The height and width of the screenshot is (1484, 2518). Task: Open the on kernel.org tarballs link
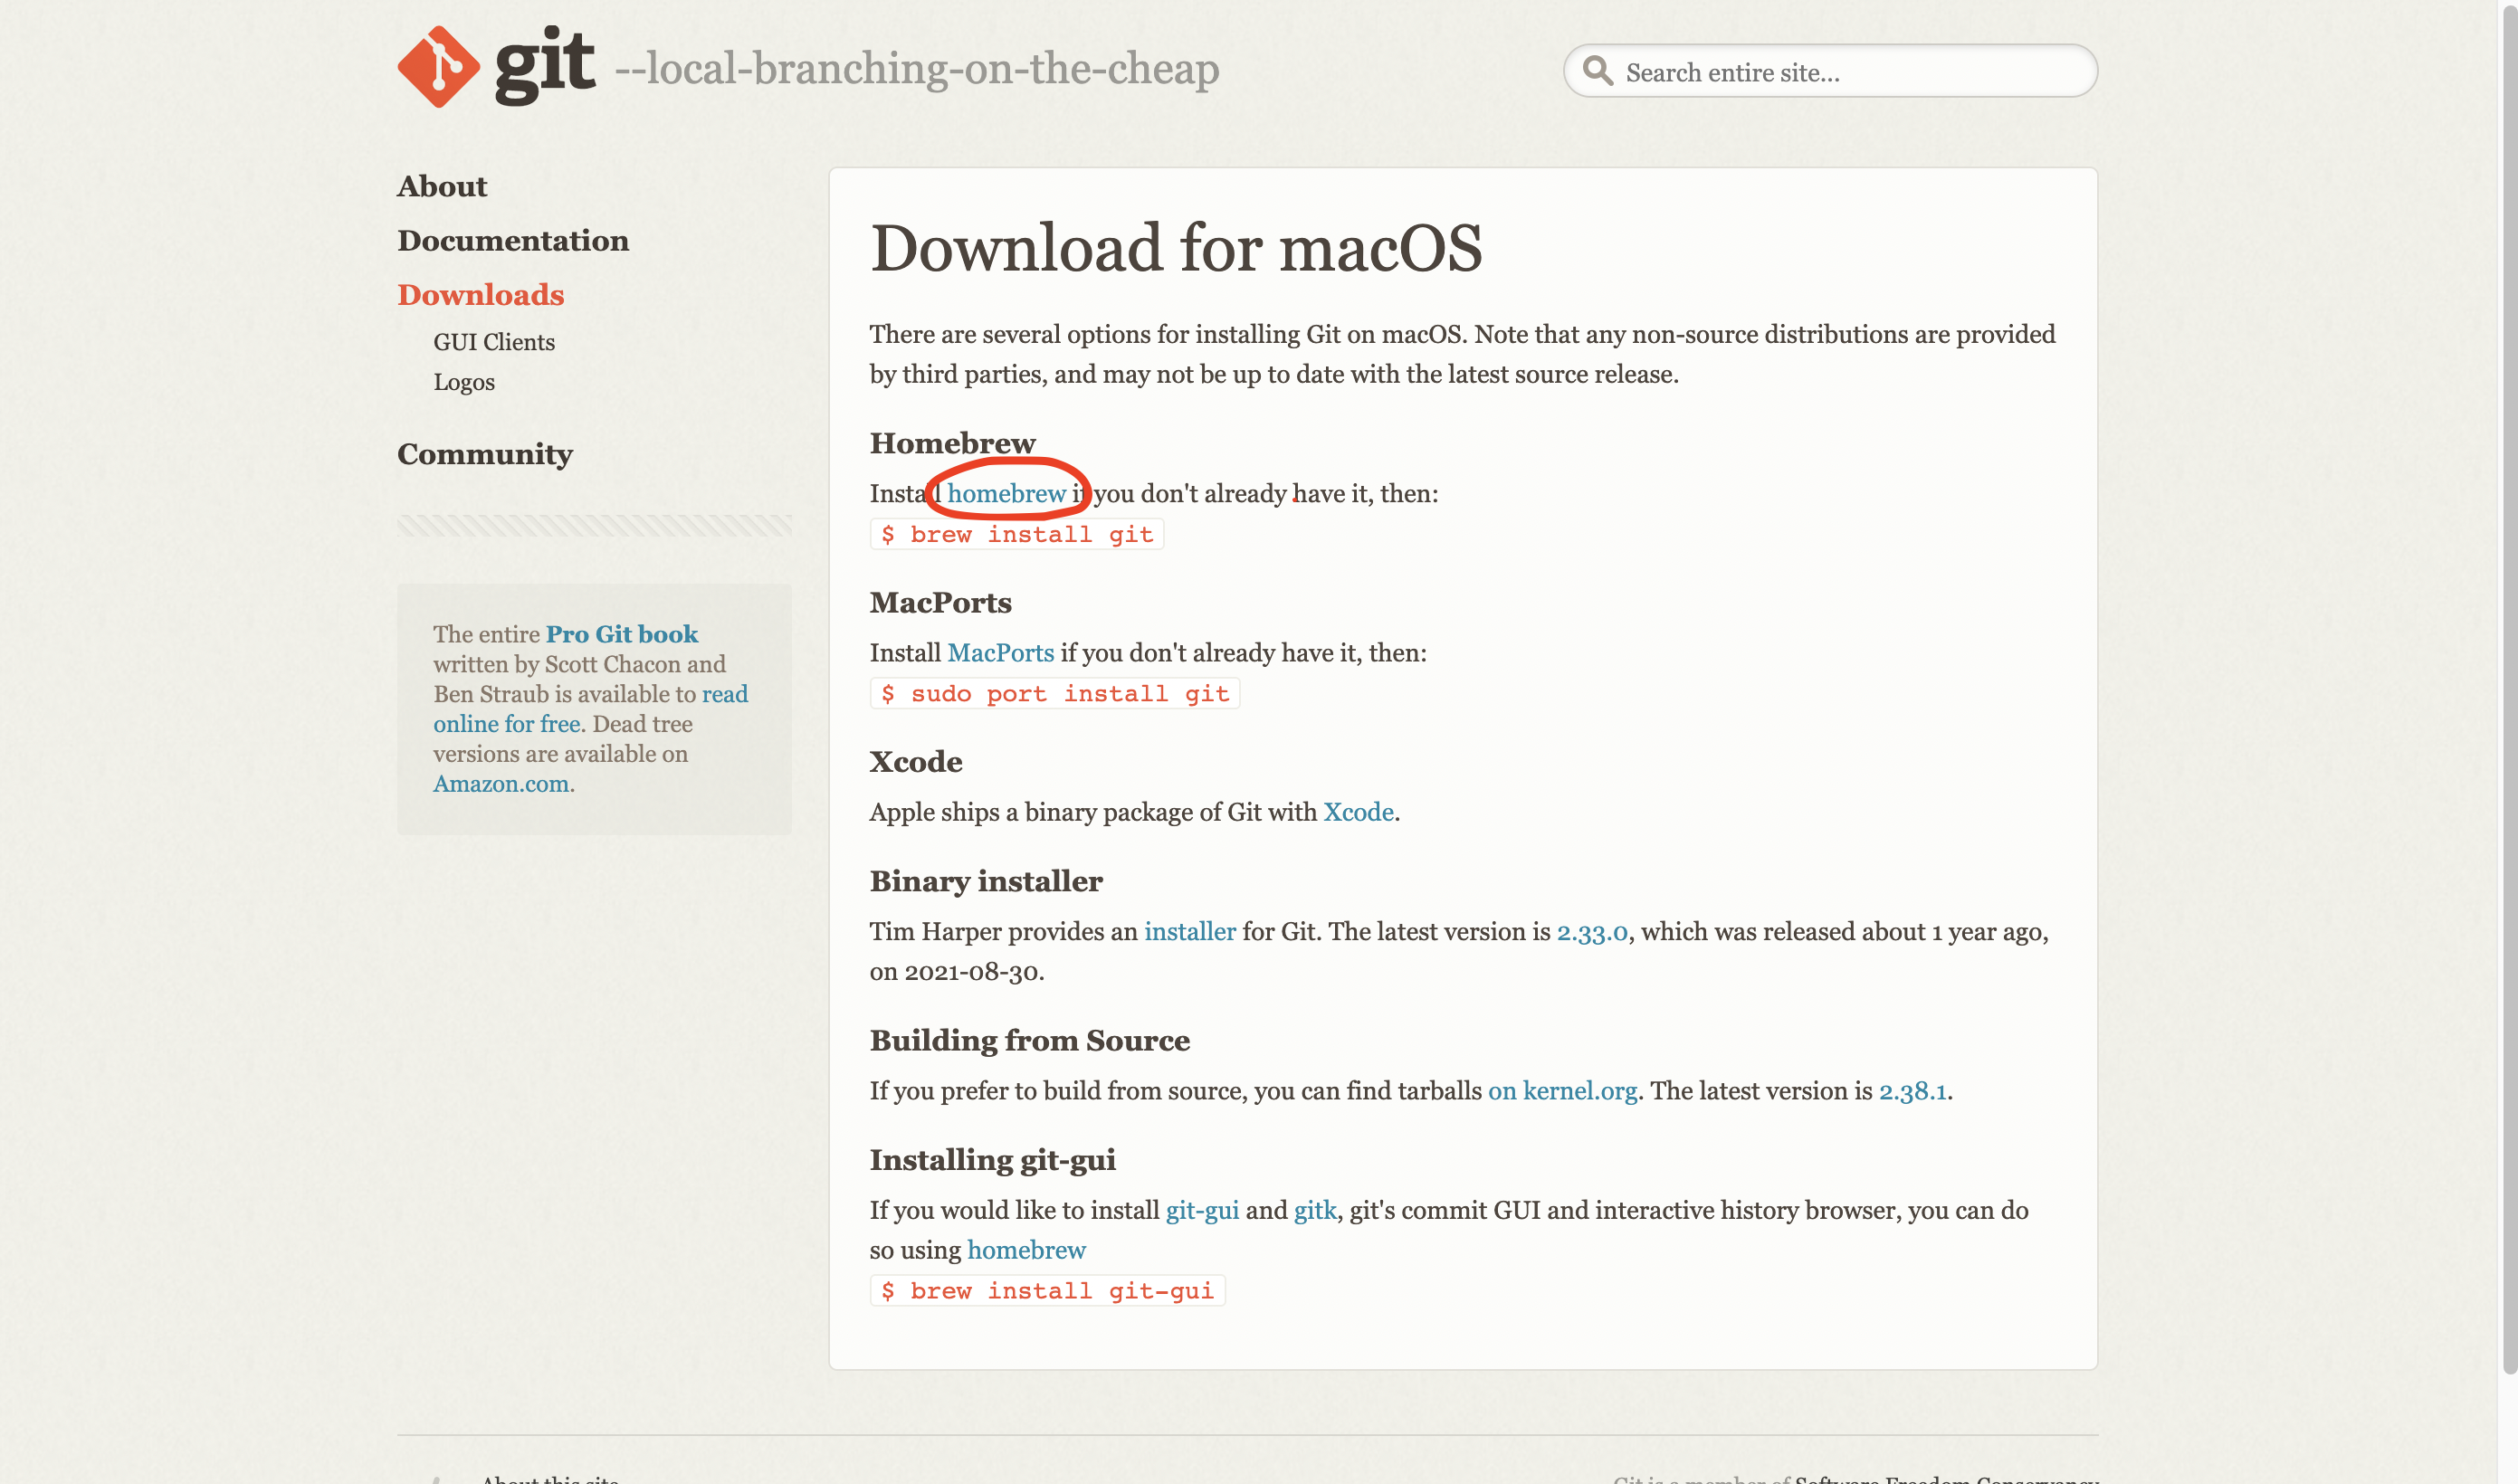pyautogui.click(x=1562, y=1090)
